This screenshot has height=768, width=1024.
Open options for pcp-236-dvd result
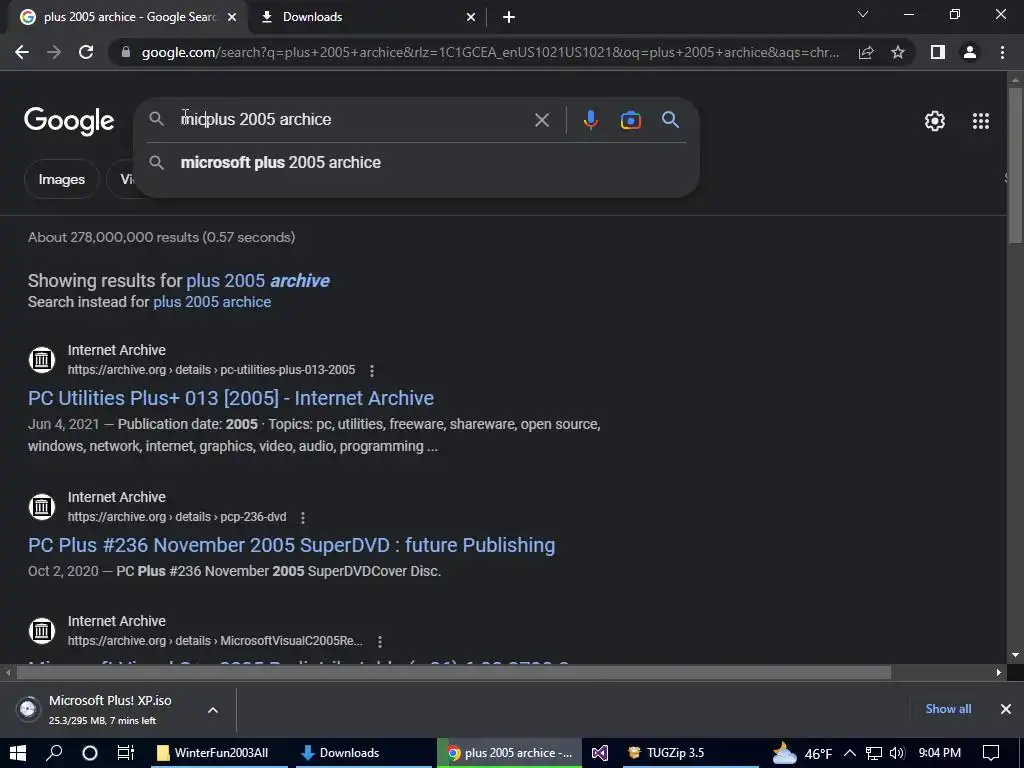click(x=302, y=517)
